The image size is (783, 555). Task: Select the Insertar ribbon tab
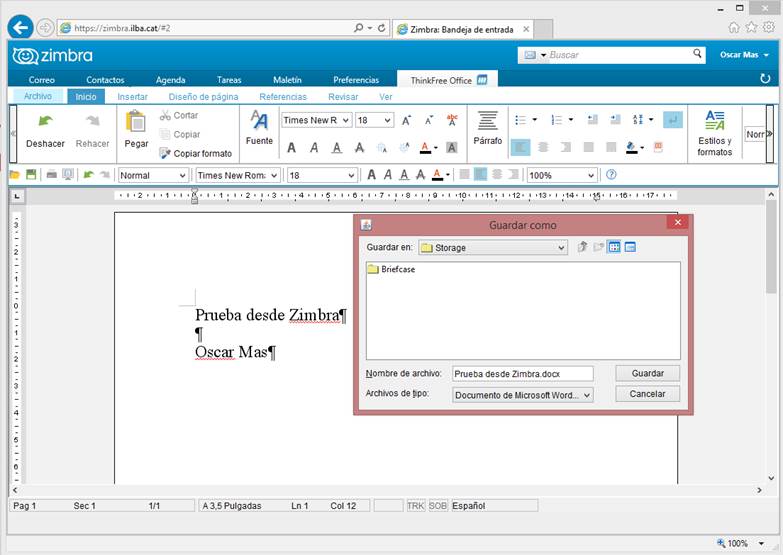[132, 96]
